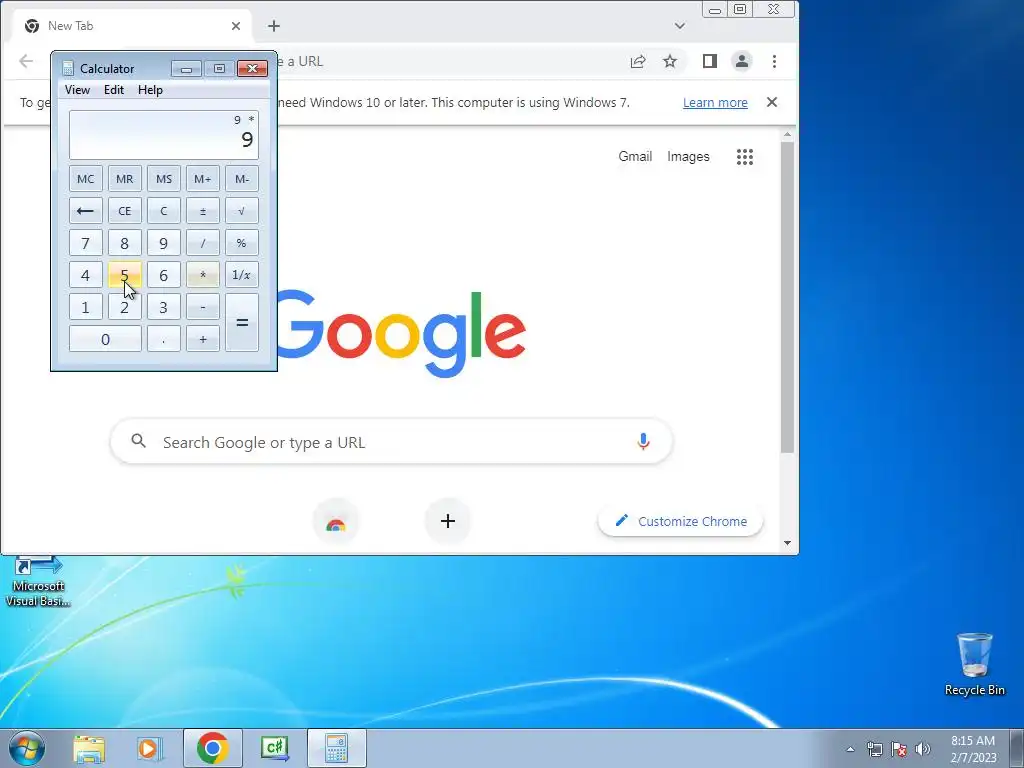Open the Chrome profile avatar
This screenshot has width=1024, height=768.
[742, 61]
